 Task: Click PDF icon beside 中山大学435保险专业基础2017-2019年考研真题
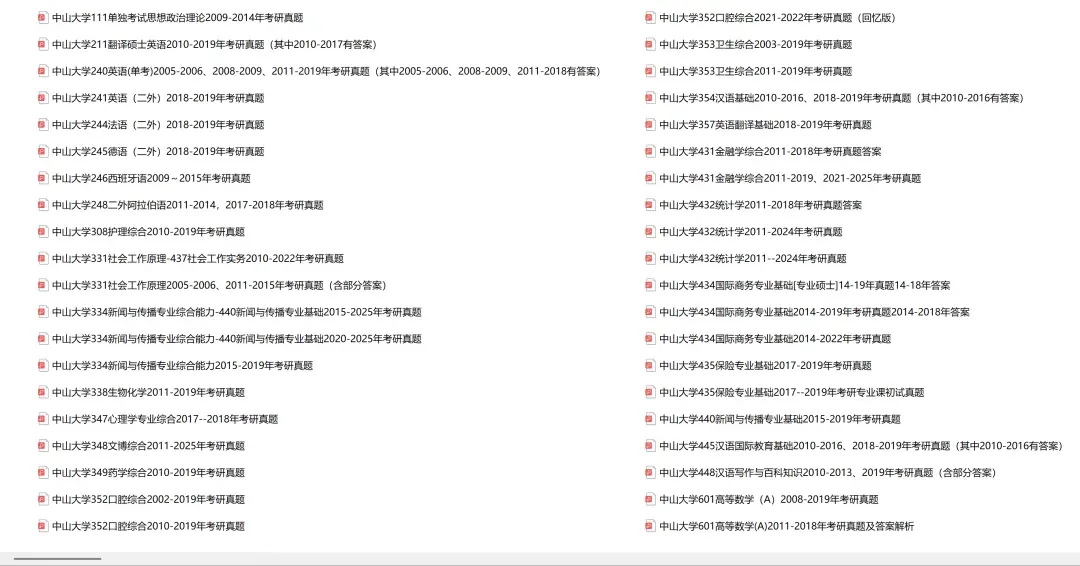coord(650,366)
